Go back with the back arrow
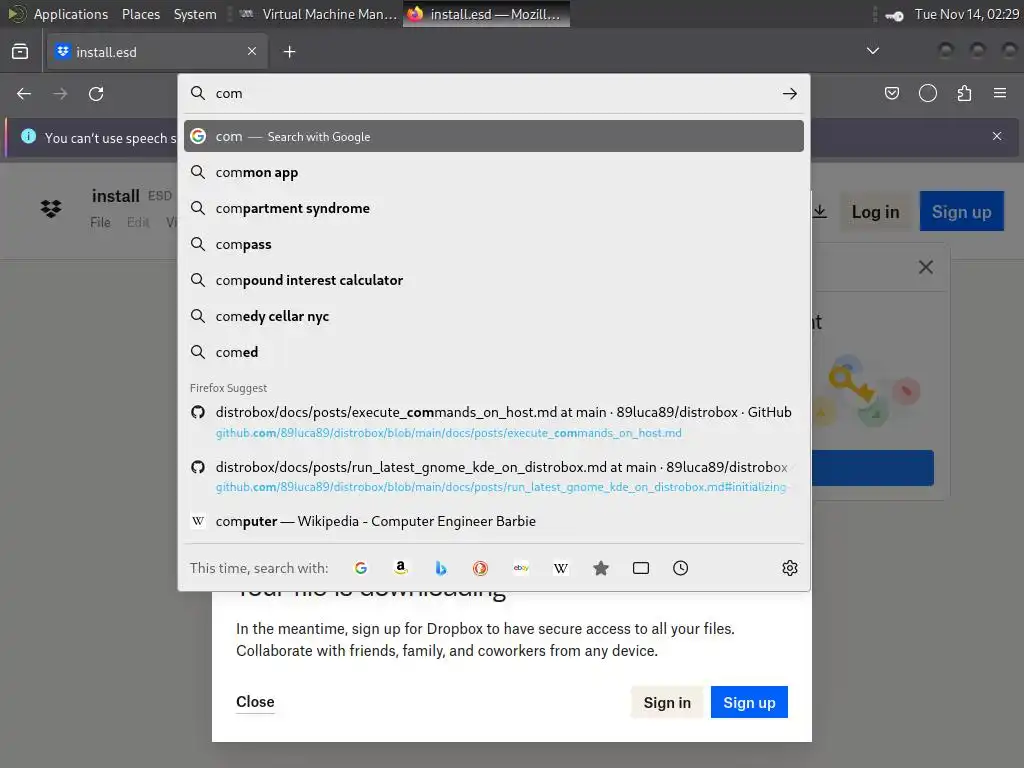Viewport: 1024px width, 768px height. pyautogui.click(x=24, y=93)
